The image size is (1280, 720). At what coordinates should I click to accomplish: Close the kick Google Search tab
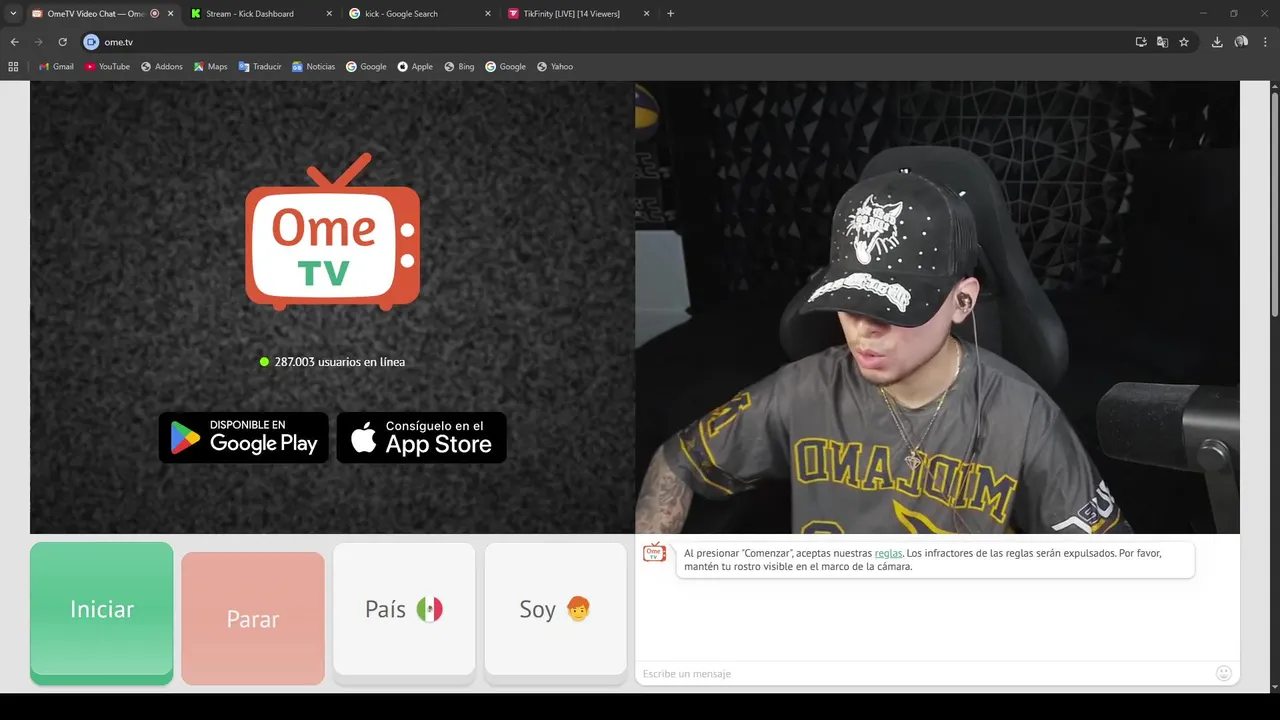tap(487, 14)
